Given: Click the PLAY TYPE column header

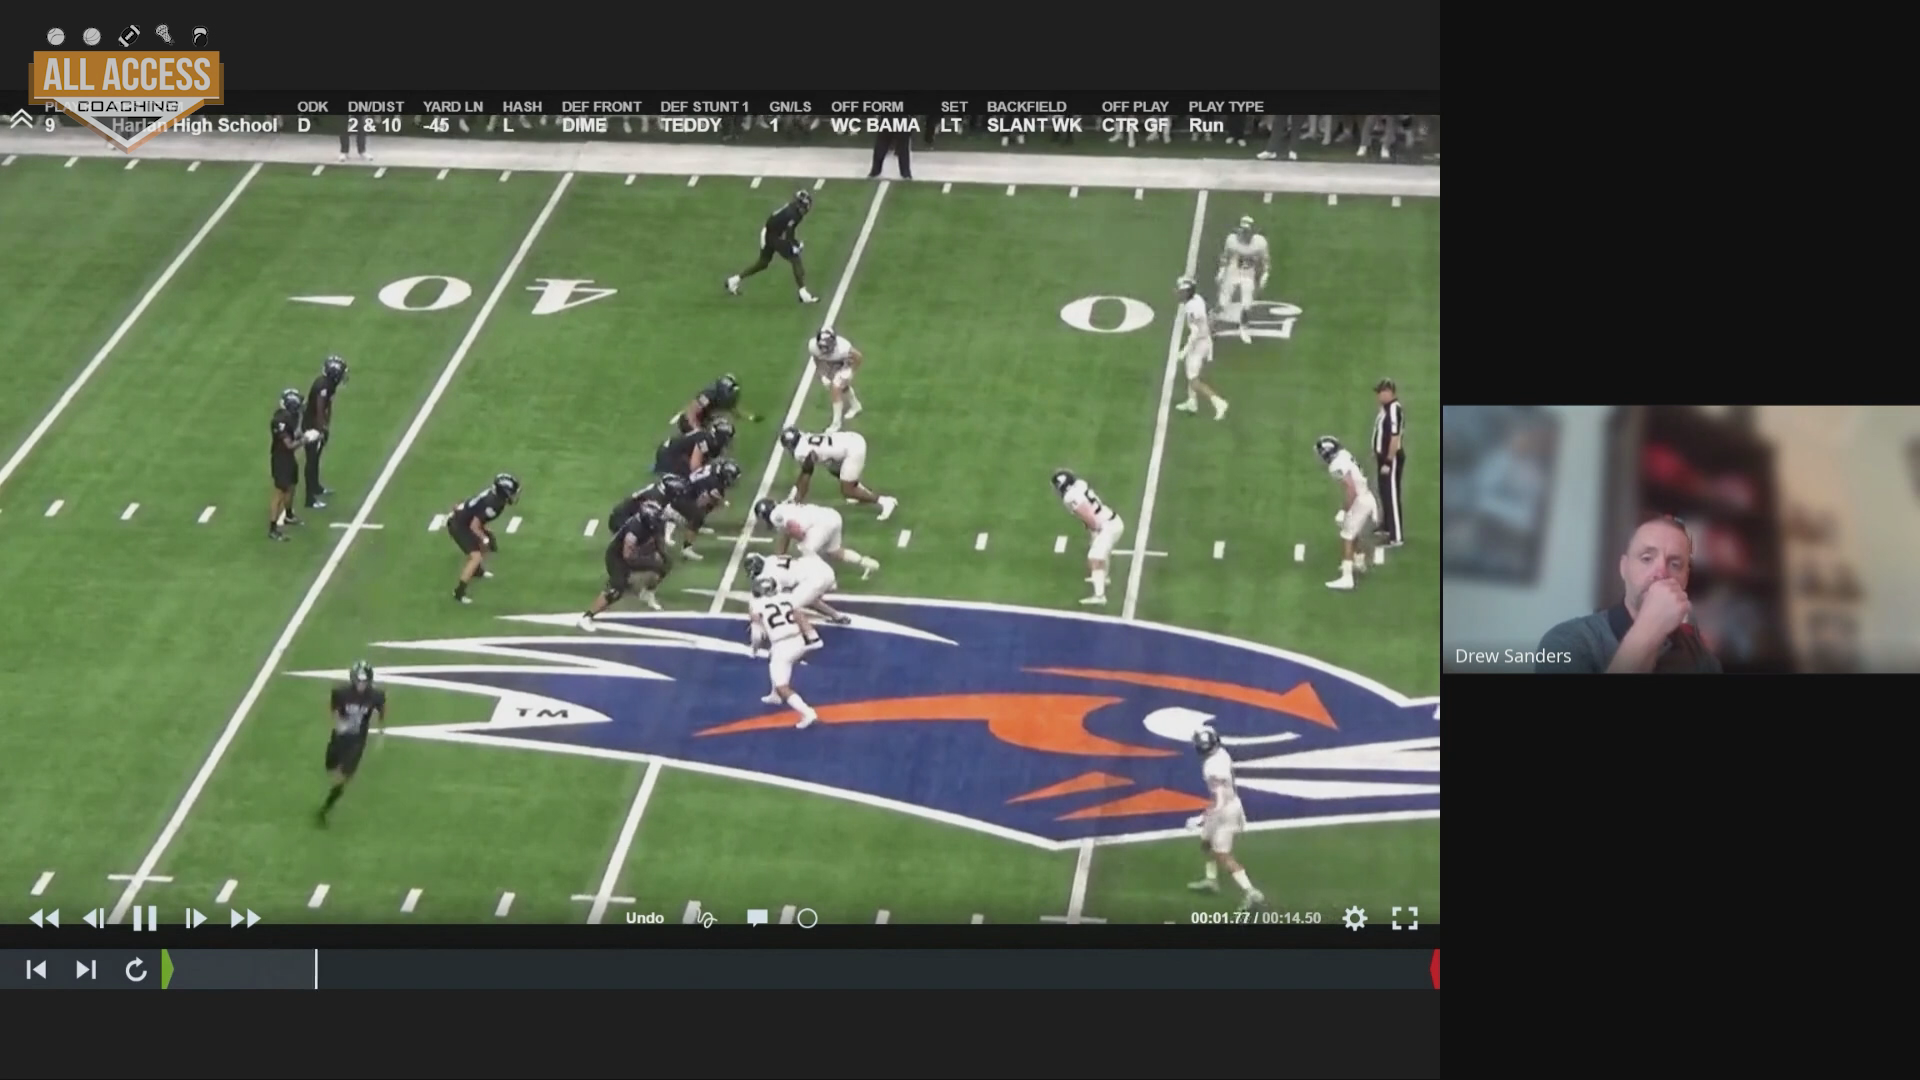Looking at the screenshot, I should pos(1226,106).
